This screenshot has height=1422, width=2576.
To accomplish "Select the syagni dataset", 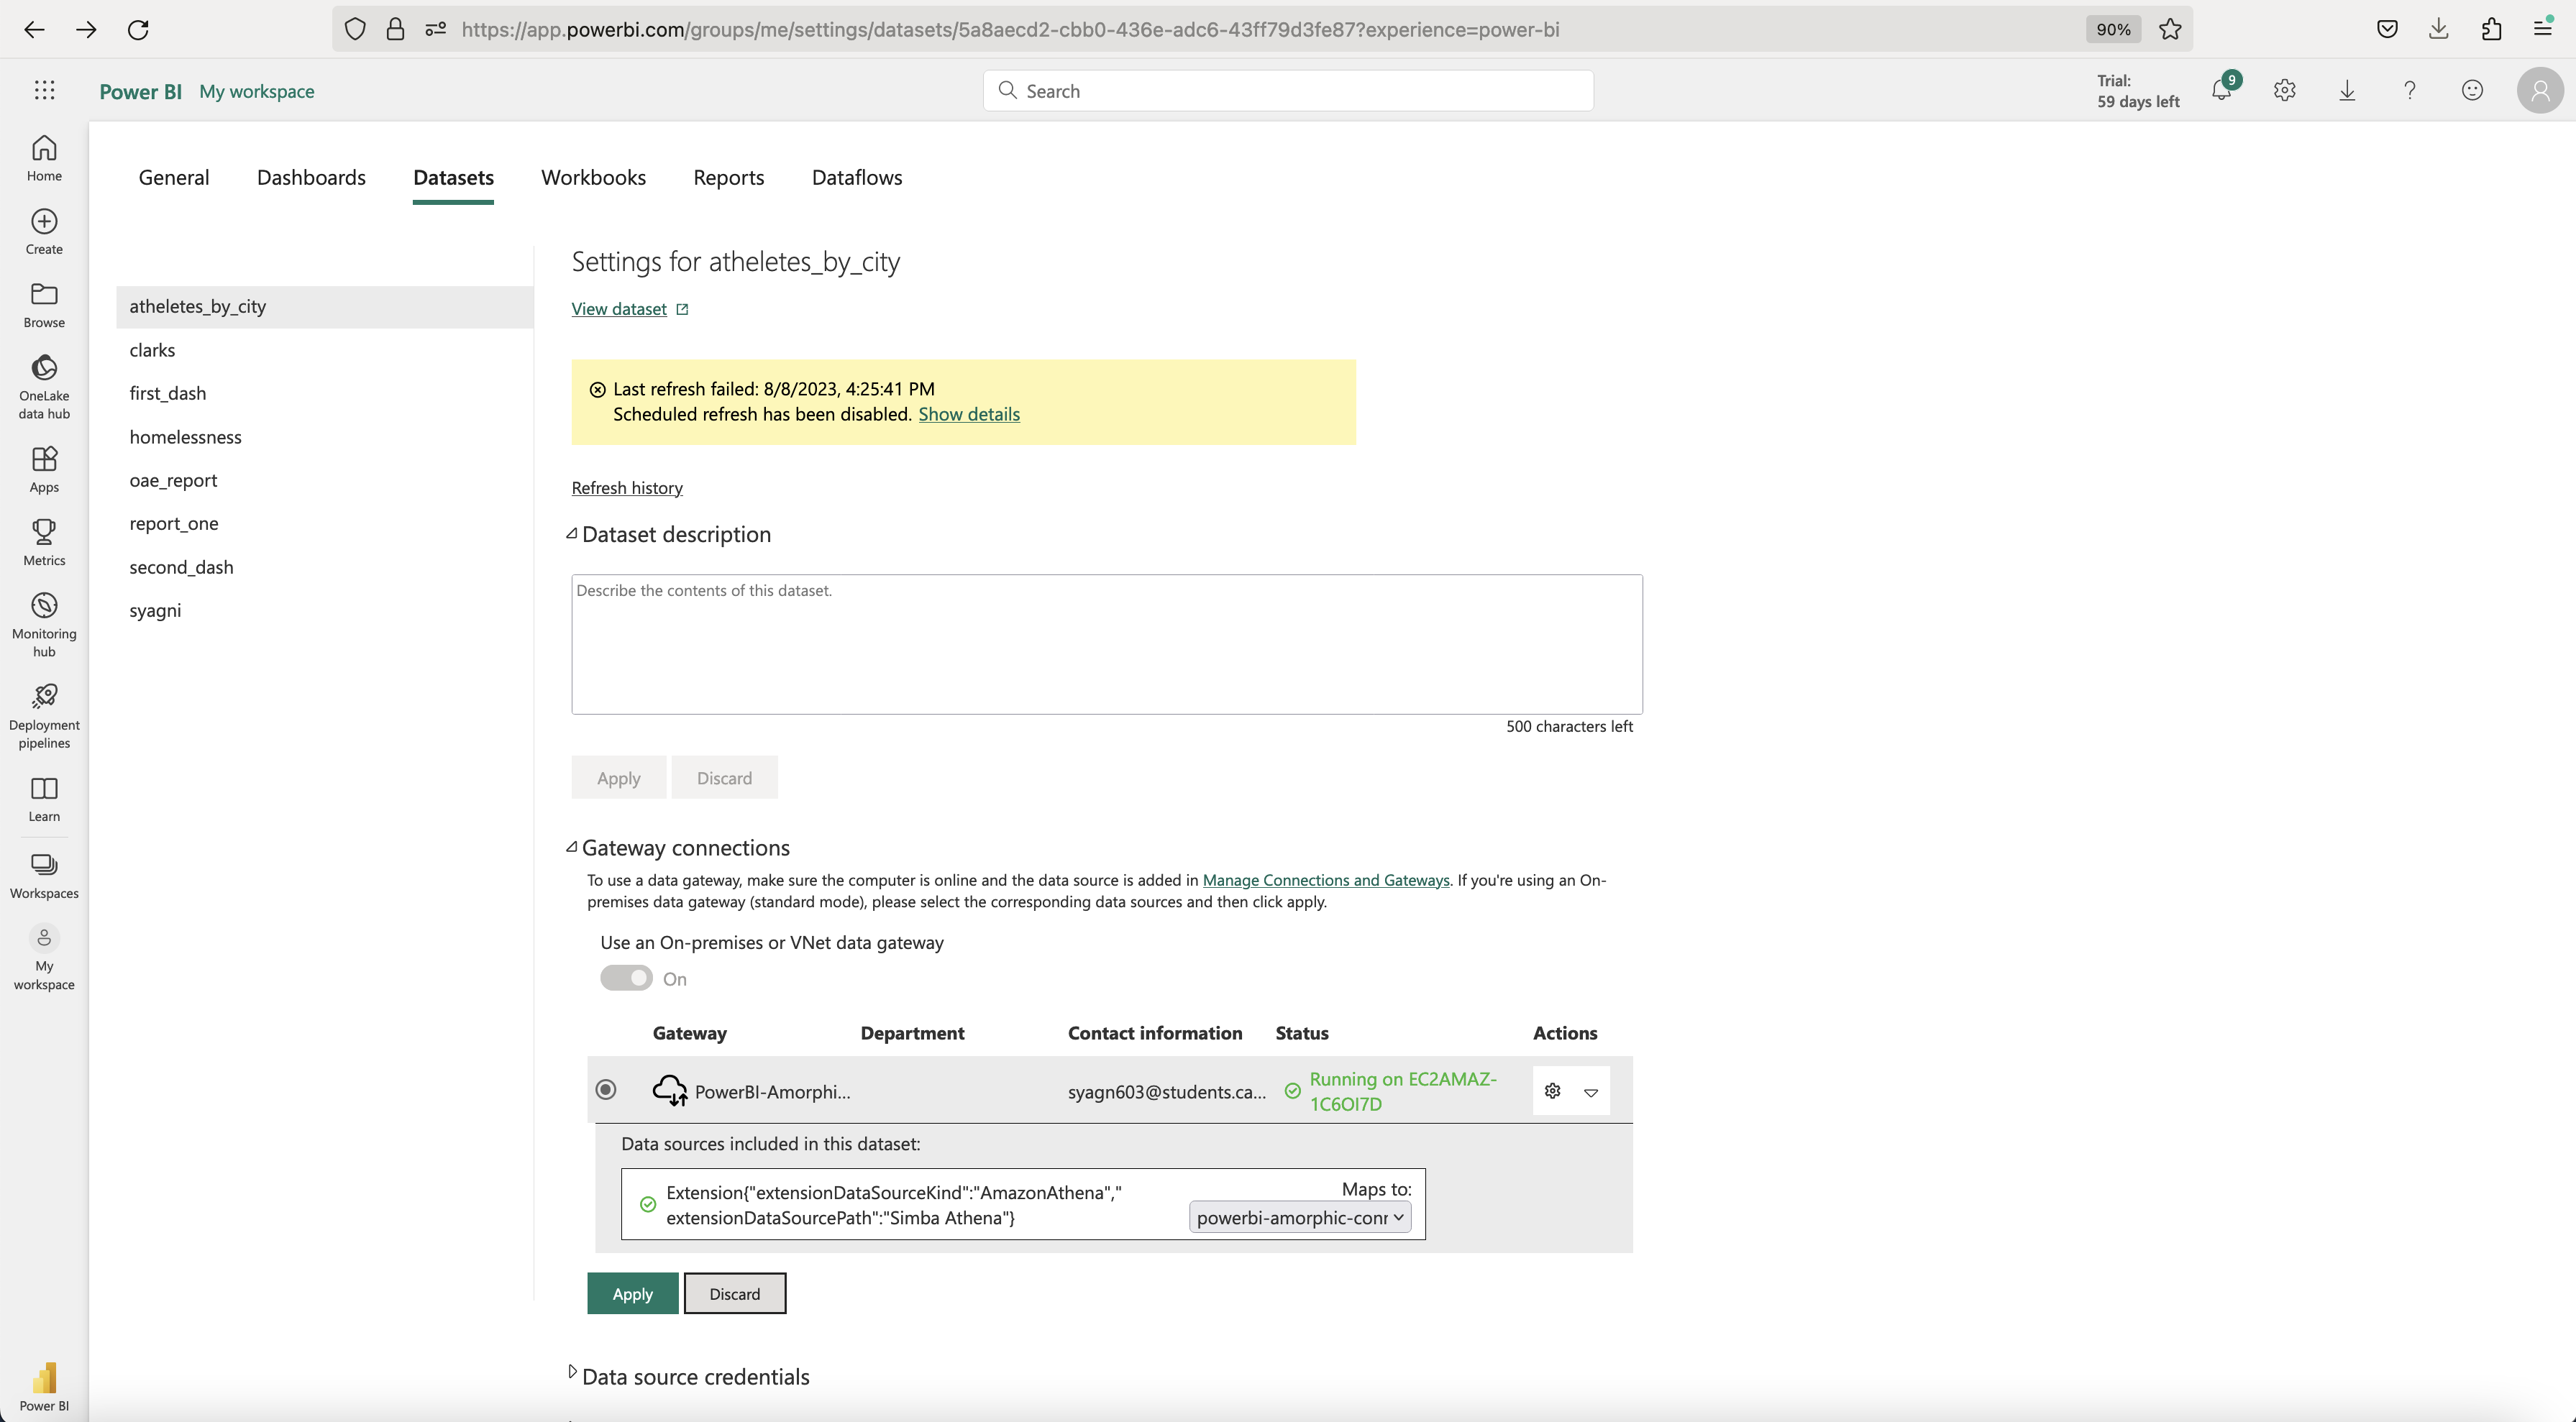I will point(324,610).
